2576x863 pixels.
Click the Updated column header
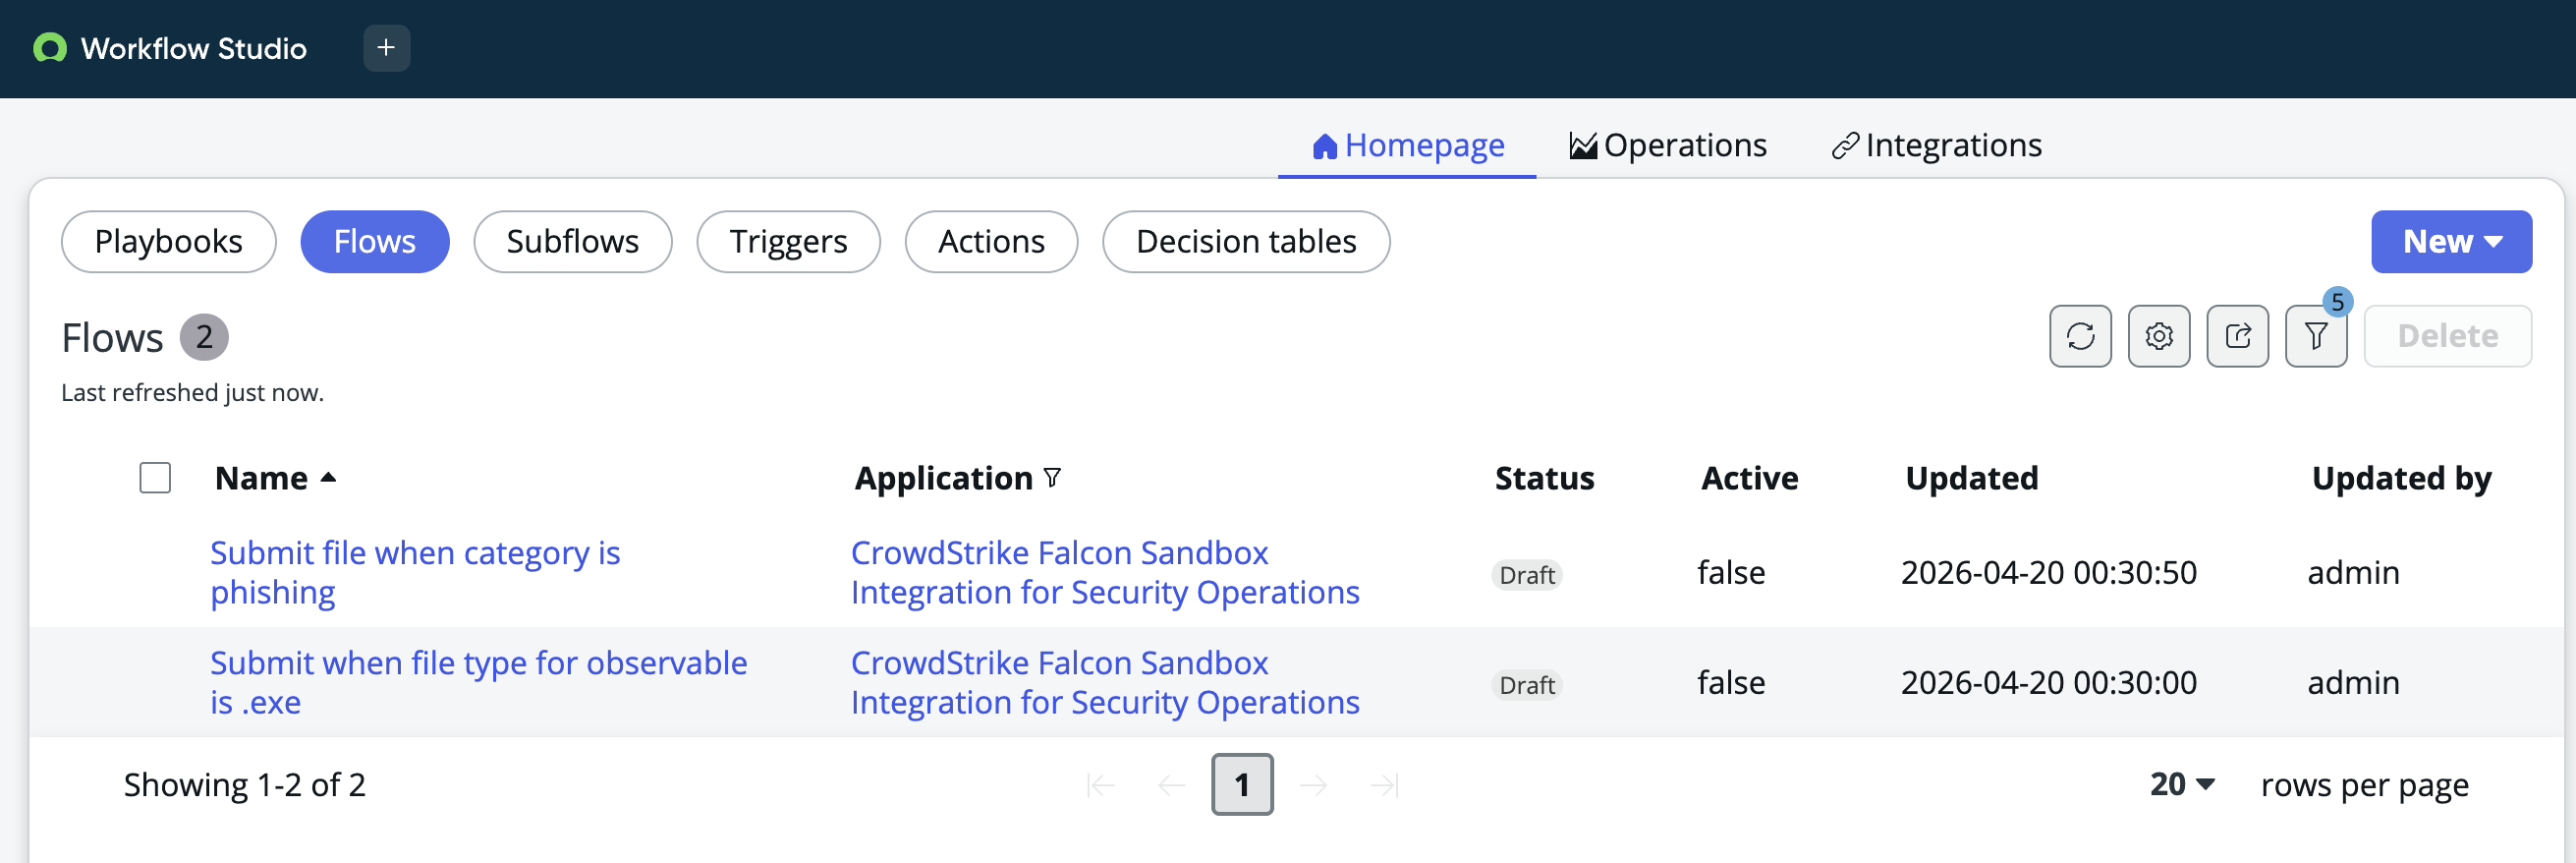1971,478
